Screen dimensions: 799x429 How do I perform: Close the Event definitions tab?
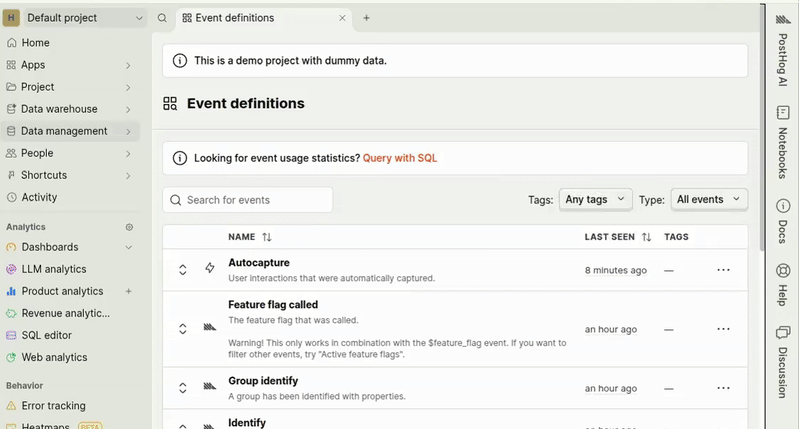click(x=342, y=18)
